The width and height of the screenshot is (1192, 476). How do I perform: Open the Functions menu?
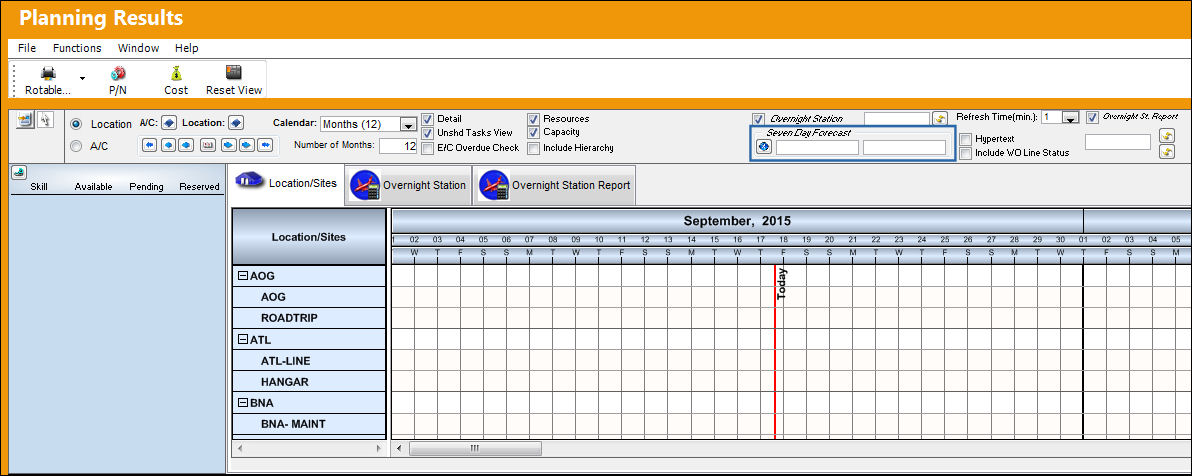[x=77, y=48]
